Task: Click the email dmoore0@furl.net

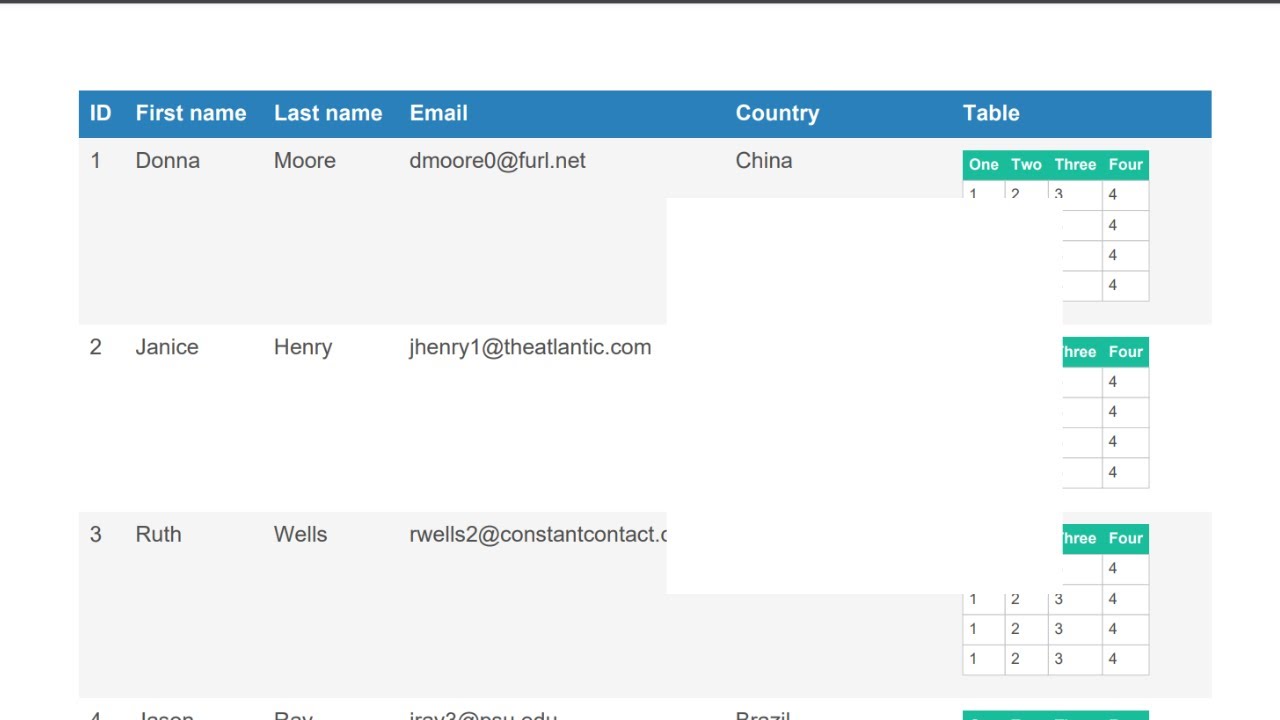Action: 497,161
